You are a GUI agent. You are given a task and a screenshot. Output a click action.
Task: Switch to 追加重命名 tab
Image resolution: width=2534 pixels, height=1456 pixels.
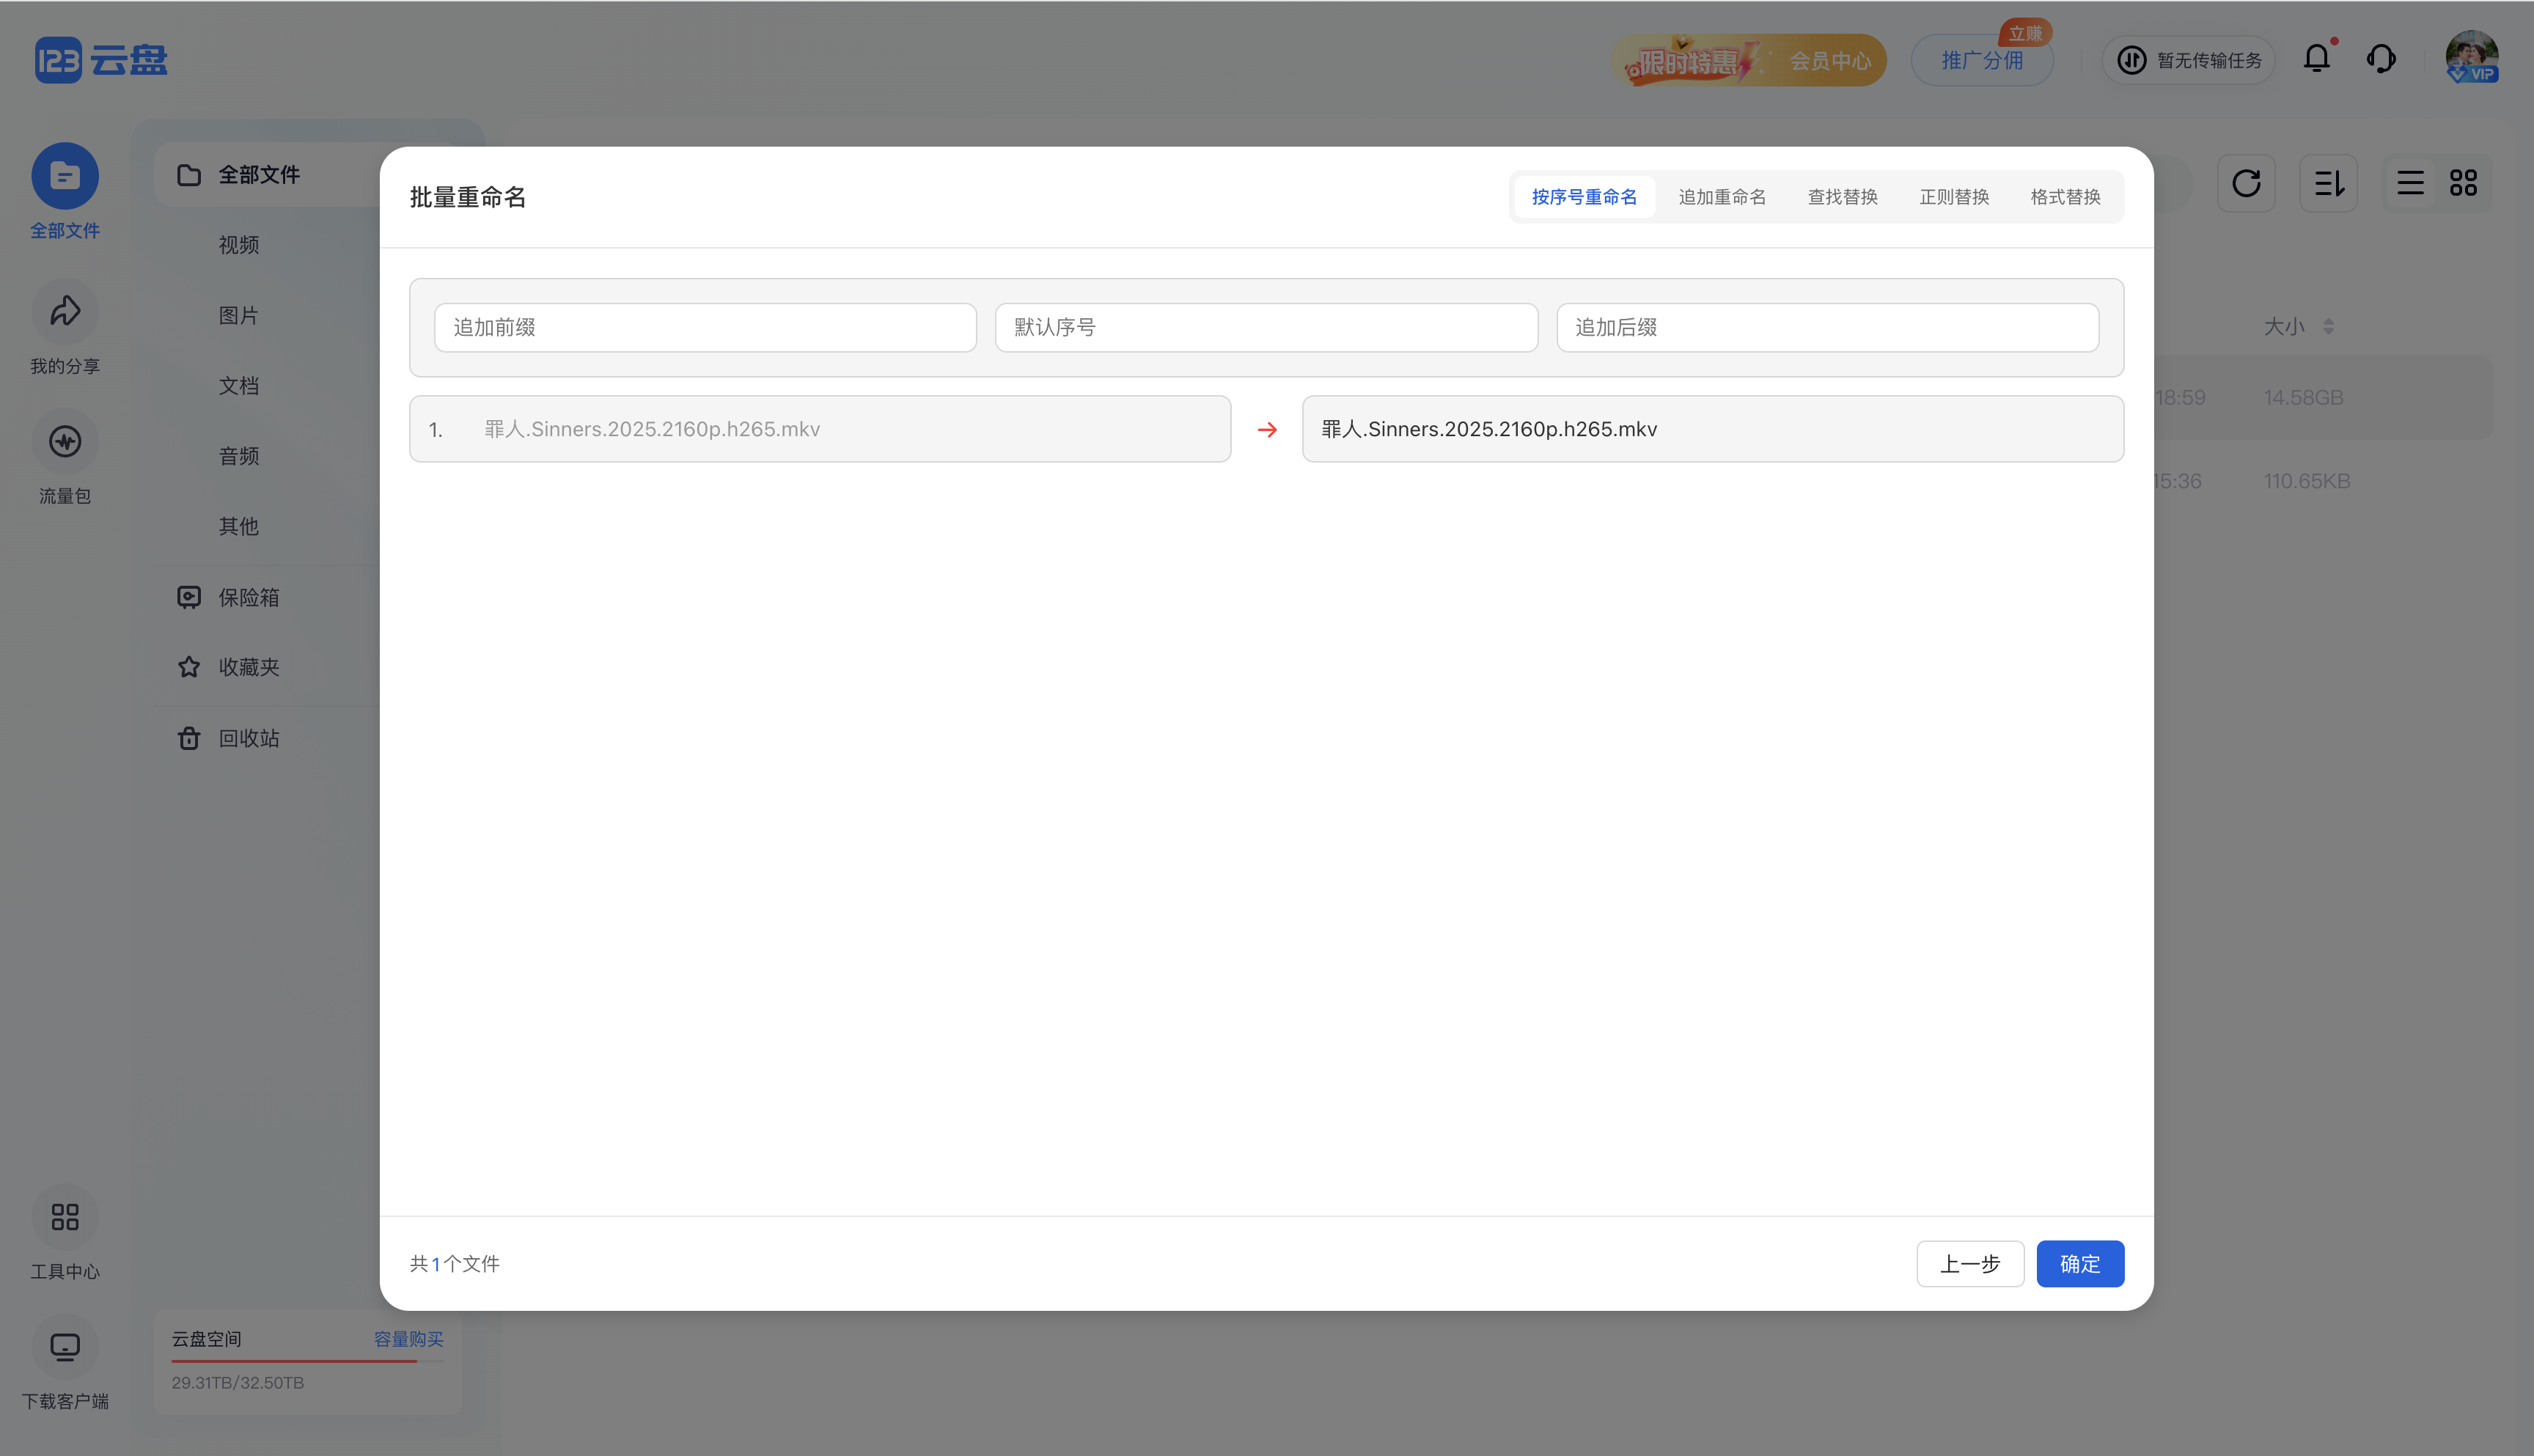[x=1721, y=197]
